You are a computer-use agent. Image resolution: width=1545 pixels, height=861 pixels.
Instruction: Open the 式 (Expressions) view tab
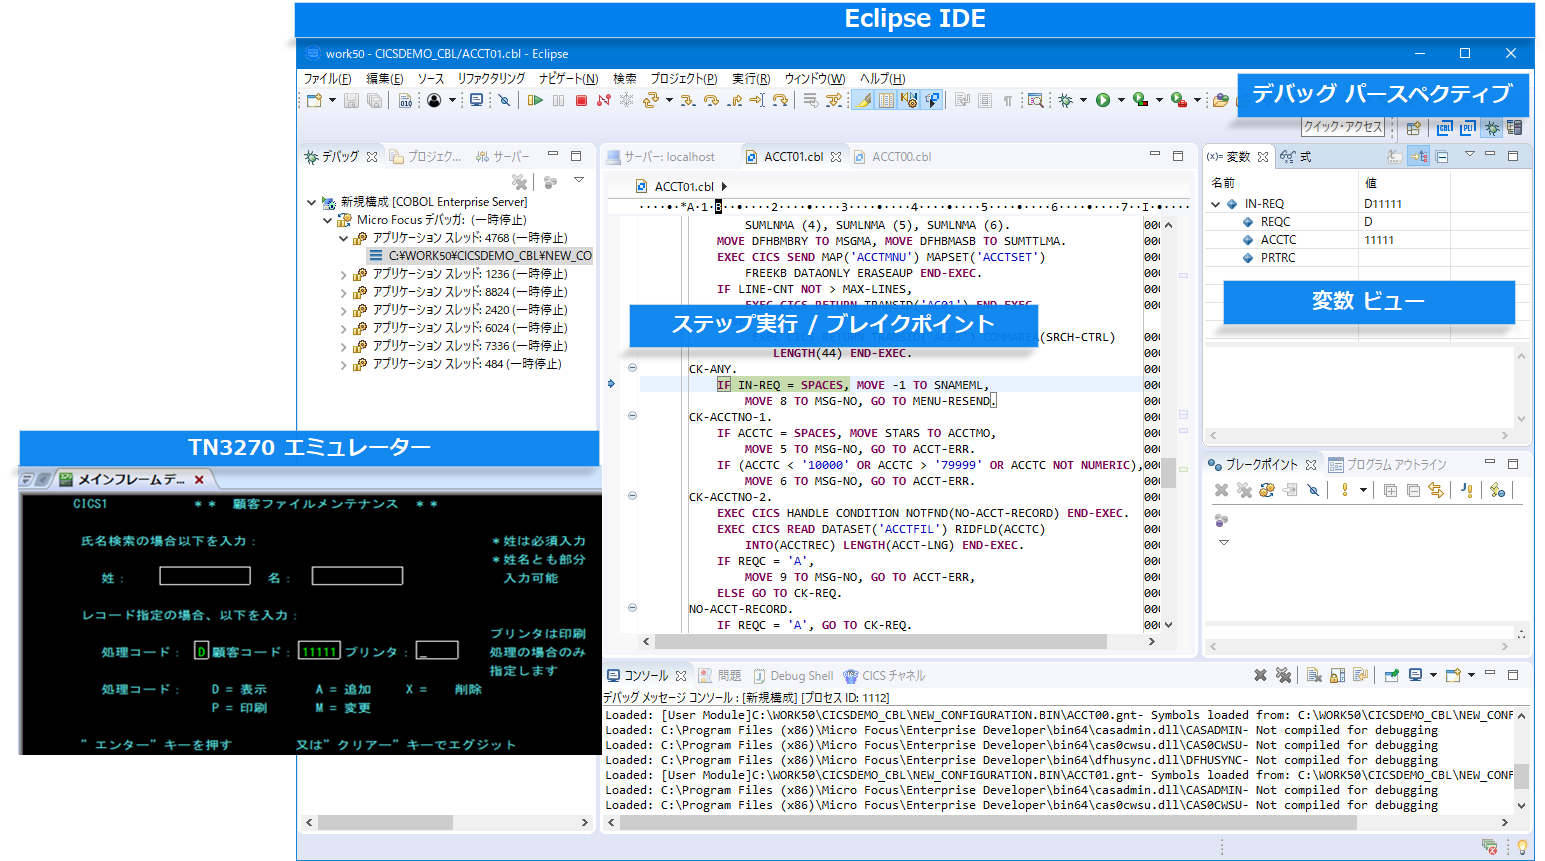(x=1295, y=157)
